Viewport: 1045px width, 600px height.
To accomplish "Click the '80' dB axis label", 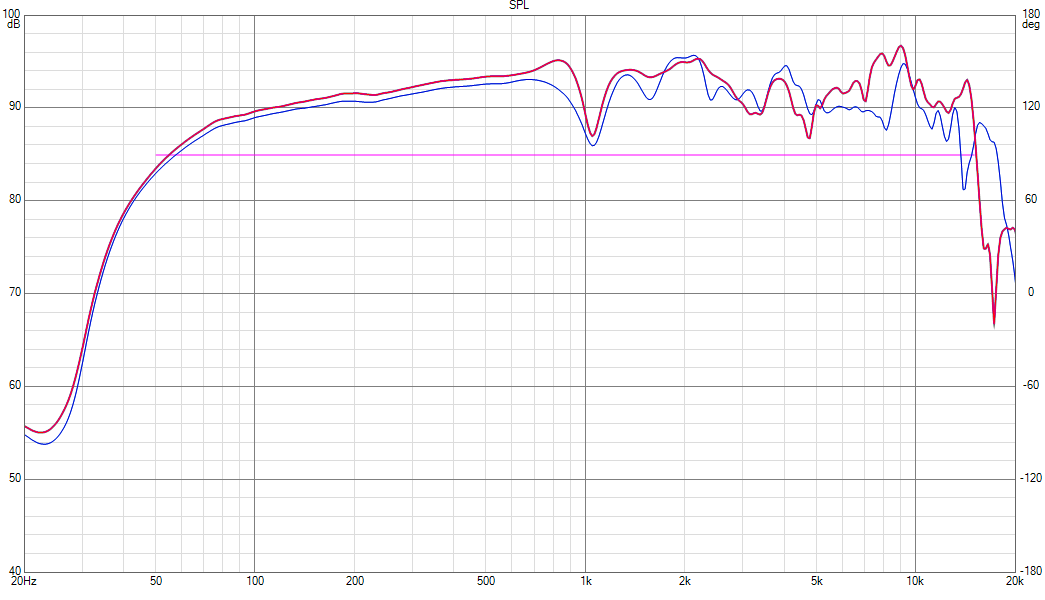I will 15,199.
